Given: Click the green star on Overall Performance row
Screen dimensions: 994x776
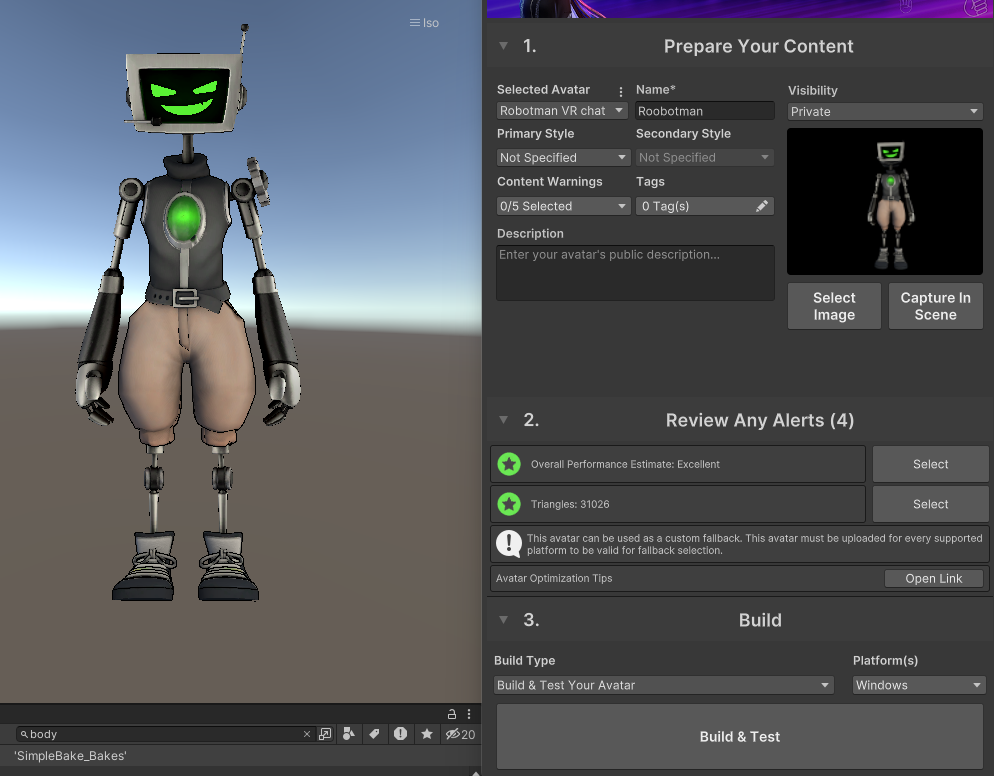Looking at the screenshot, I should point(509,464).
